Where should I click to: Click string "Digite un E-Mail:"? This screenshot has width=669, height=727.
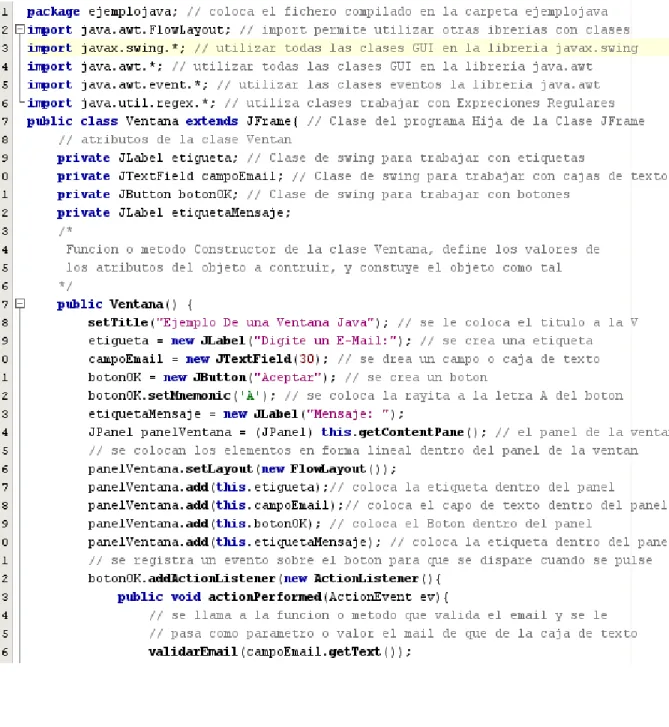pos(328,341)
